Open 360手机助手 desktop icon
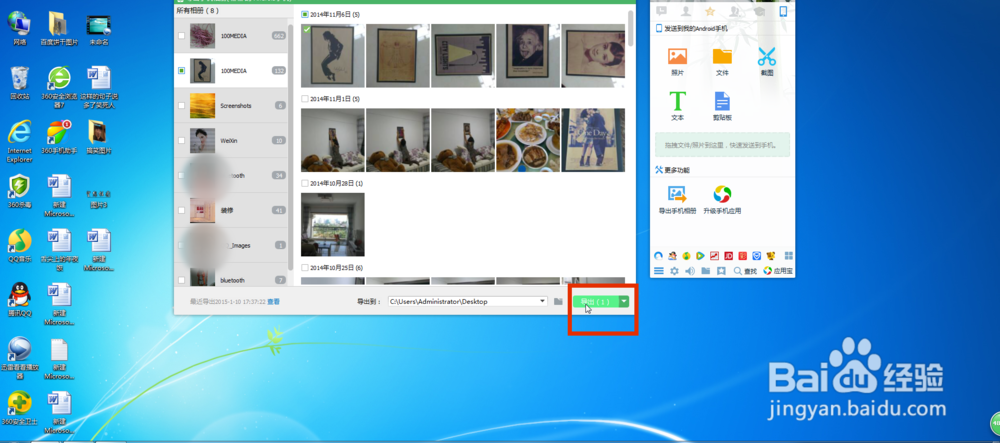This screenshot has width=1000, height=443. pyautogui.click(x=59, y=137)
